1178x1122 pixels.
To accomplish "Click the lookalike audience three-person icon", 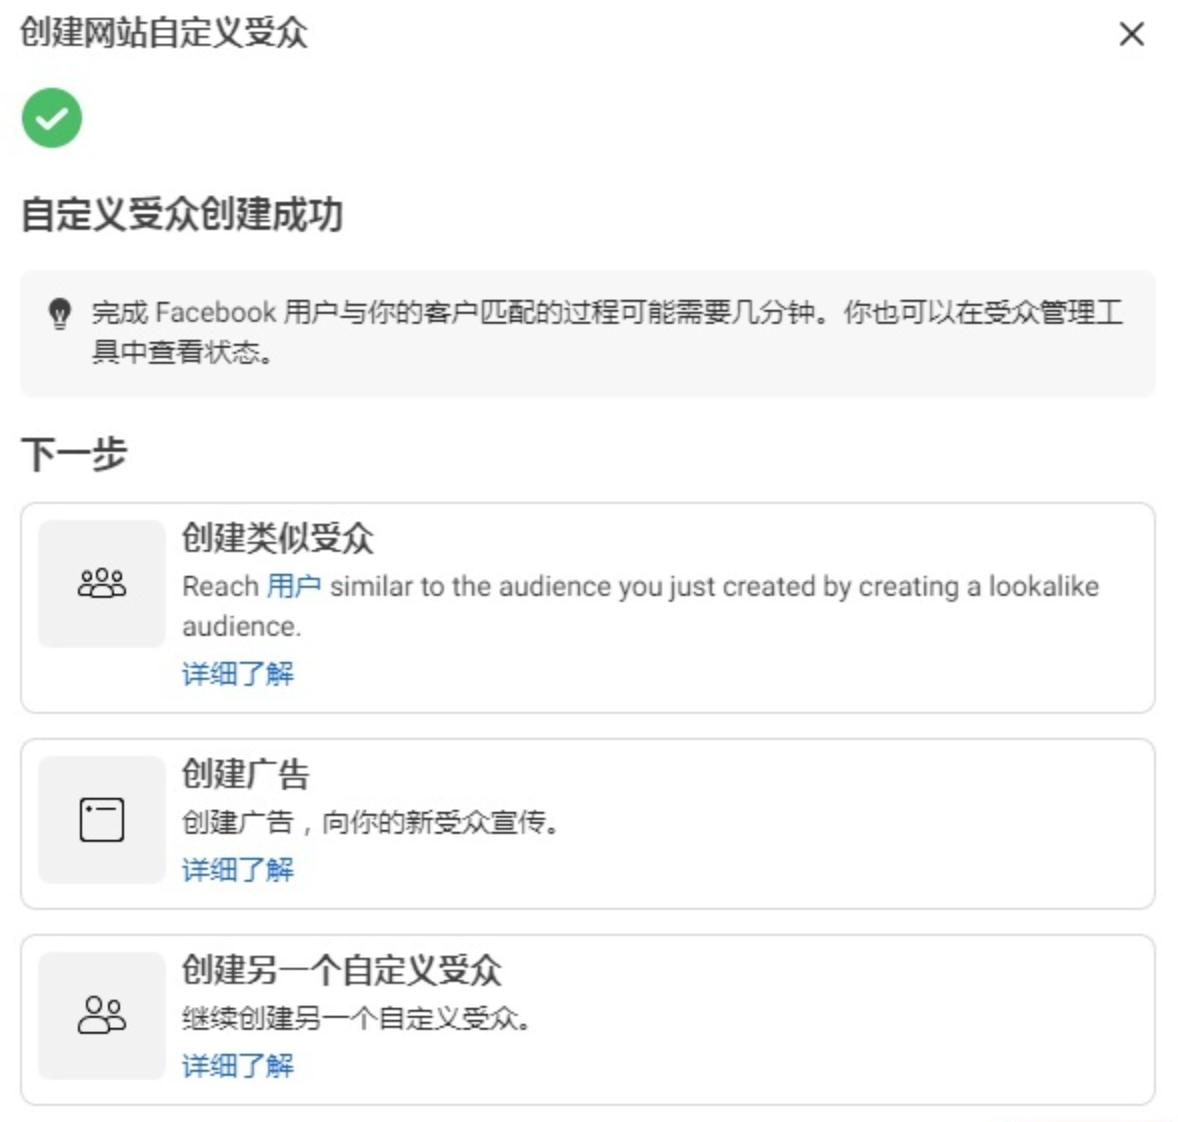I will point(102,583).
